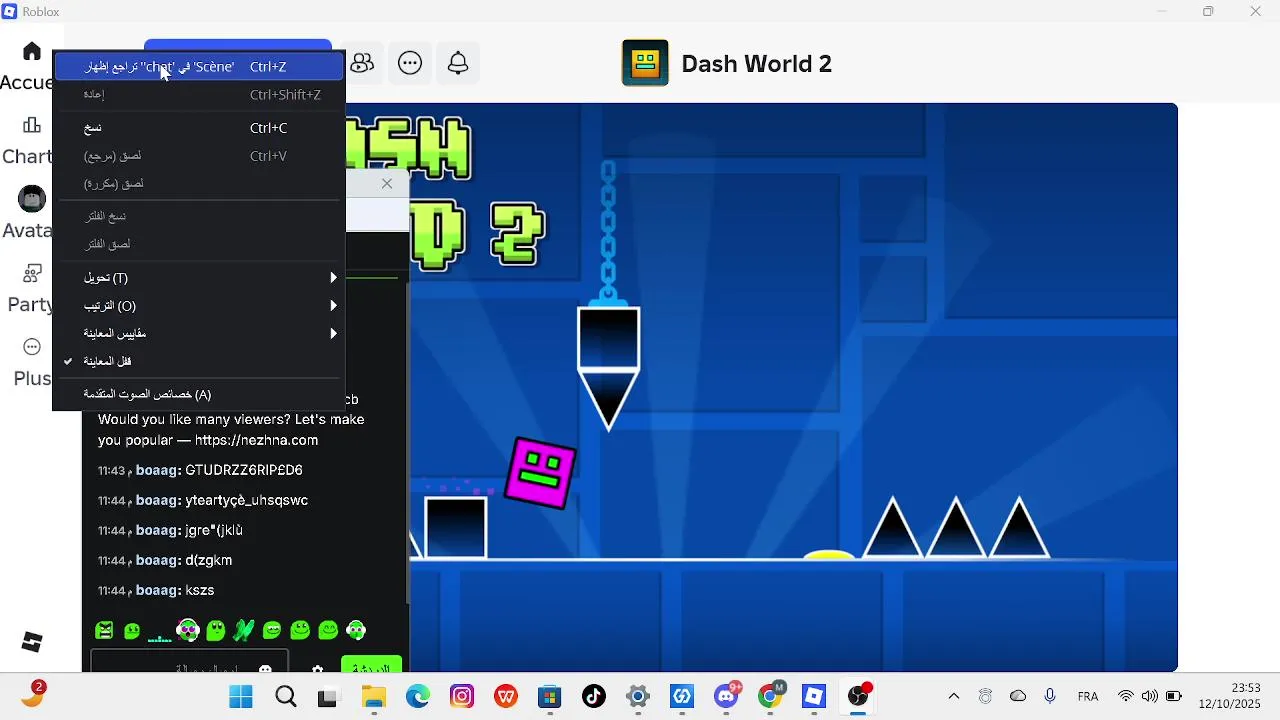Open the Windows Start button
Image resolution: width=1280 pixels, height=720 pixels.
point(241,697)
